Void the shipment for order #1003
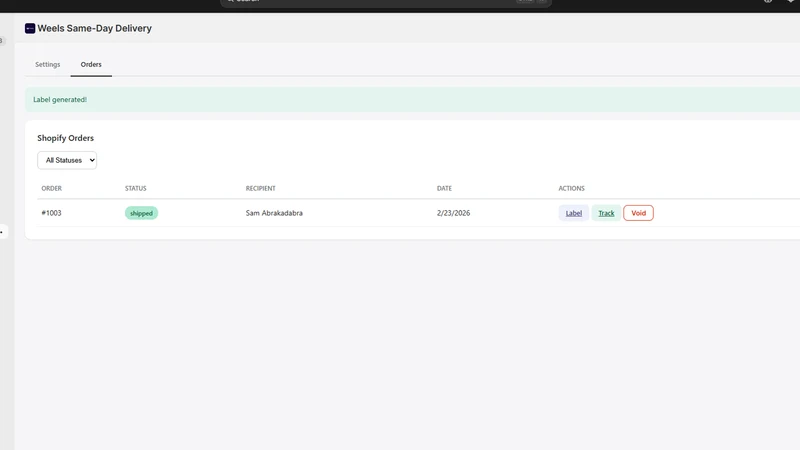This screenshot has width=800, height=450. click(638, 213)
